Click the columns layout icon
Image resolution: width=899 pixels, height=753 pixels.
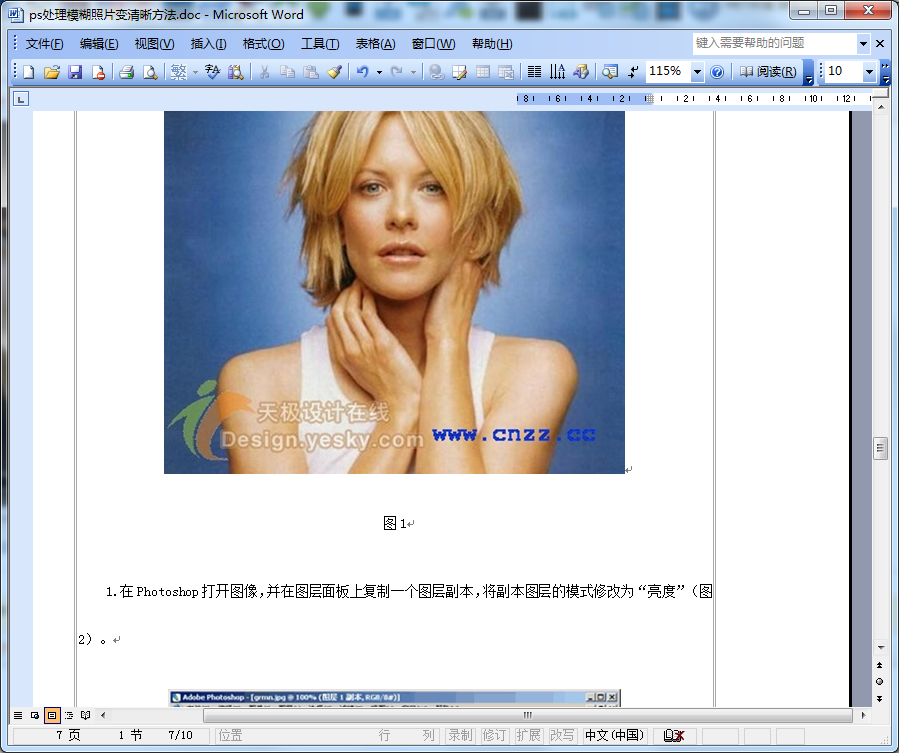pyautogui.click(x=534, y=72)
